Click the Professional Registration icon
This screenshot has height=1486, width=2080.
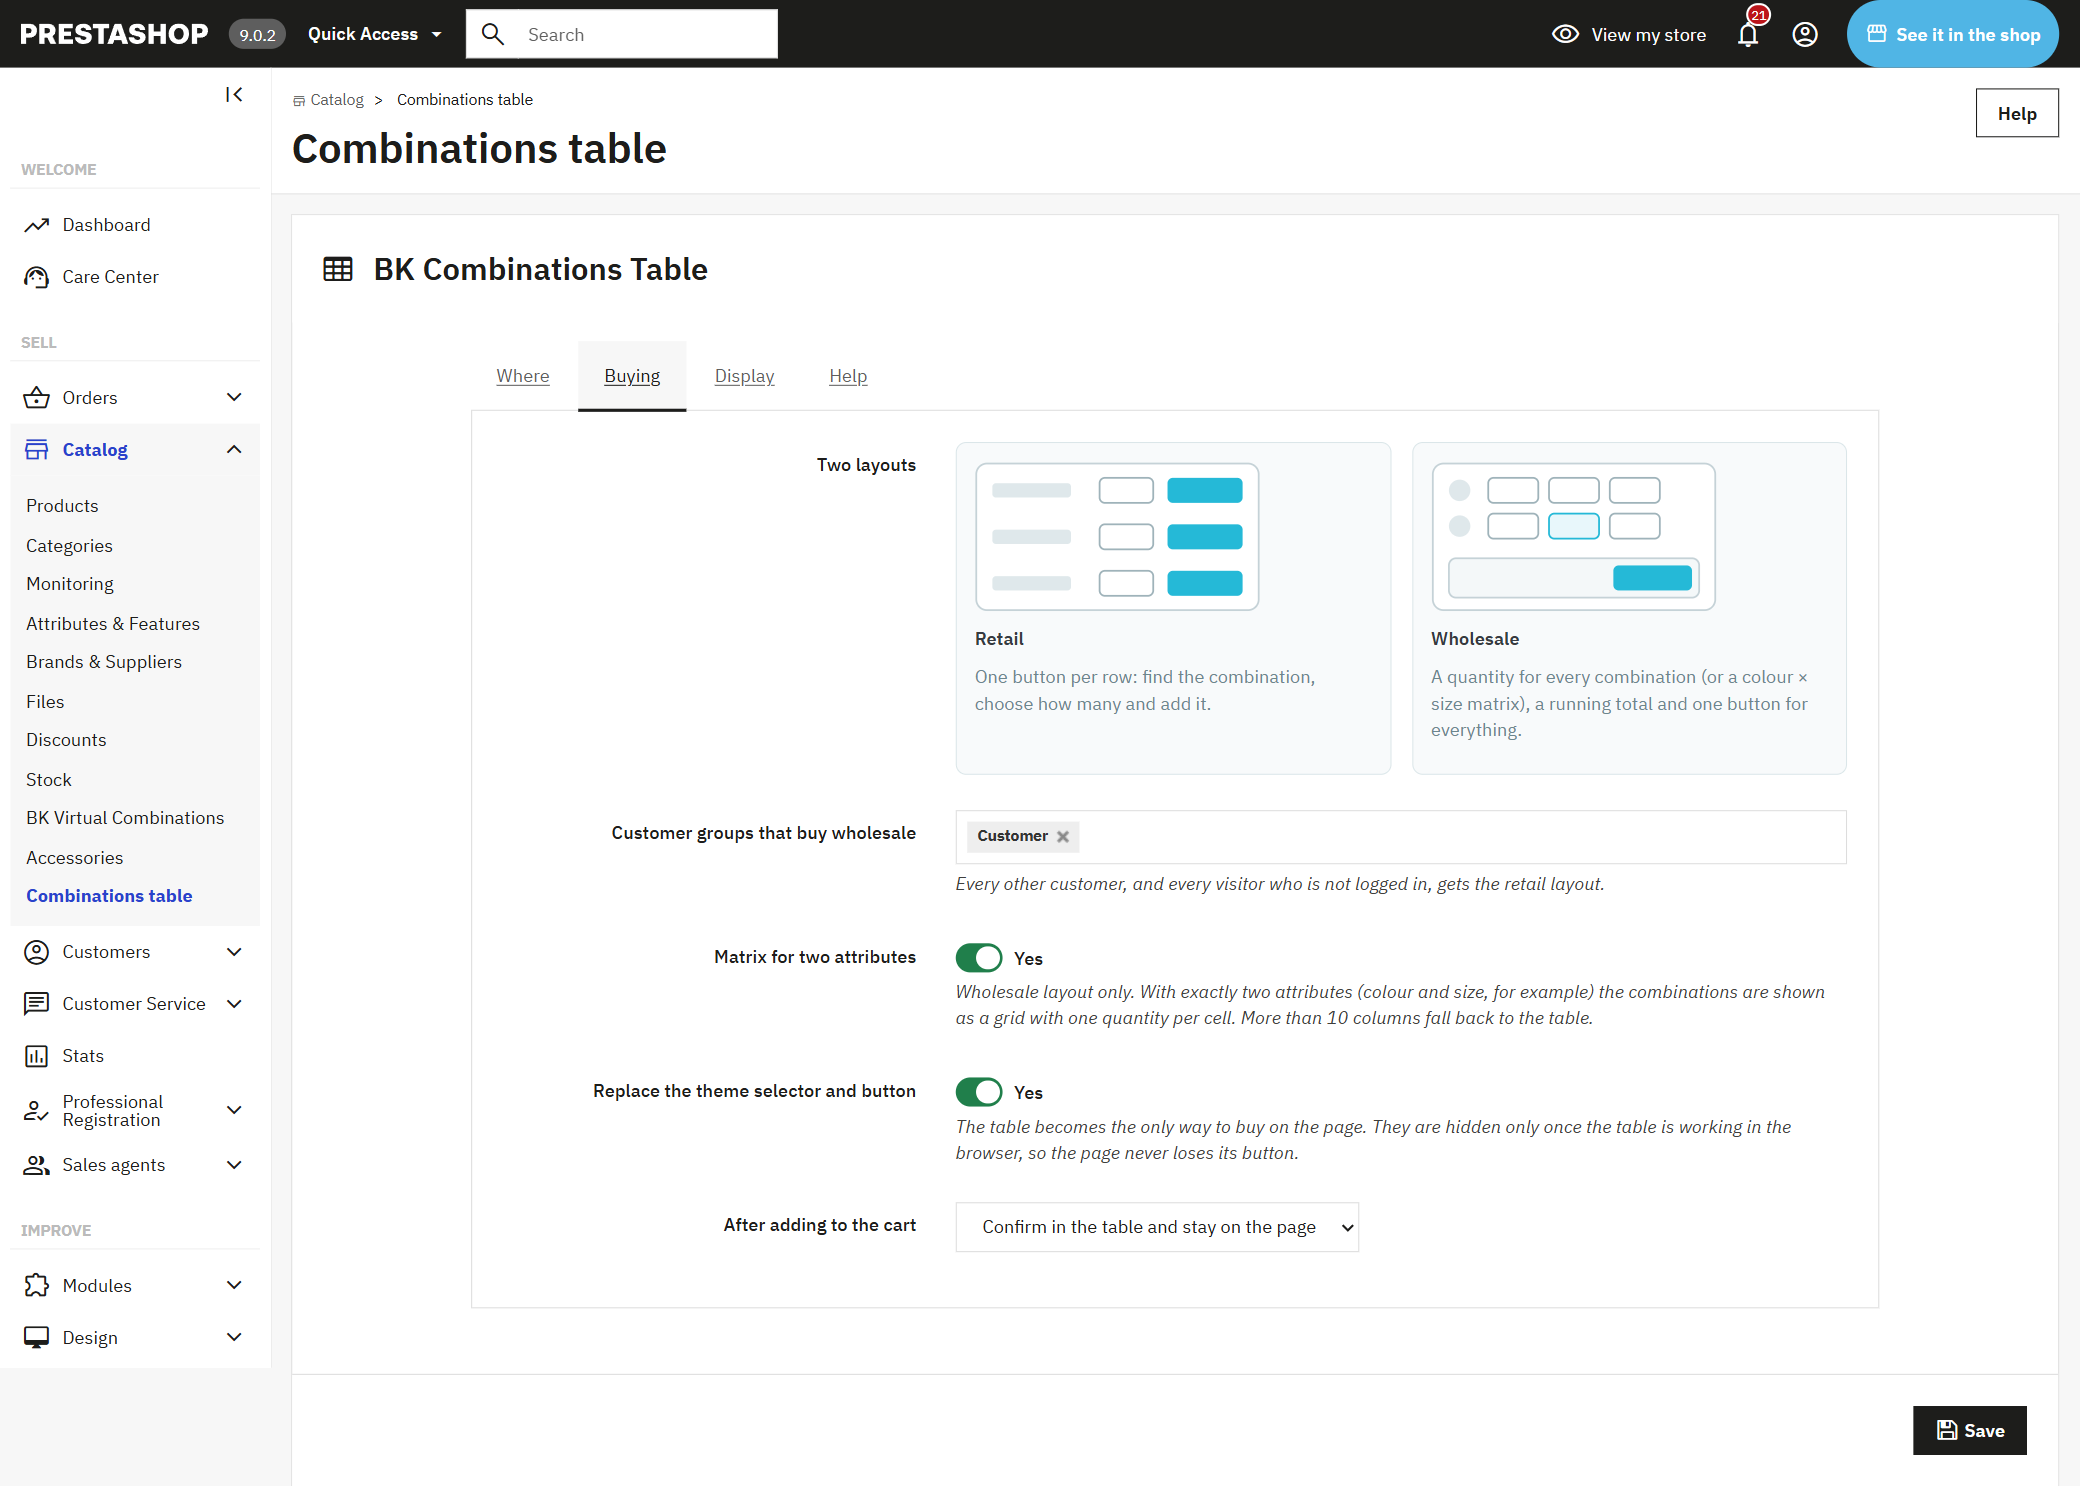tap(37, 1111)
